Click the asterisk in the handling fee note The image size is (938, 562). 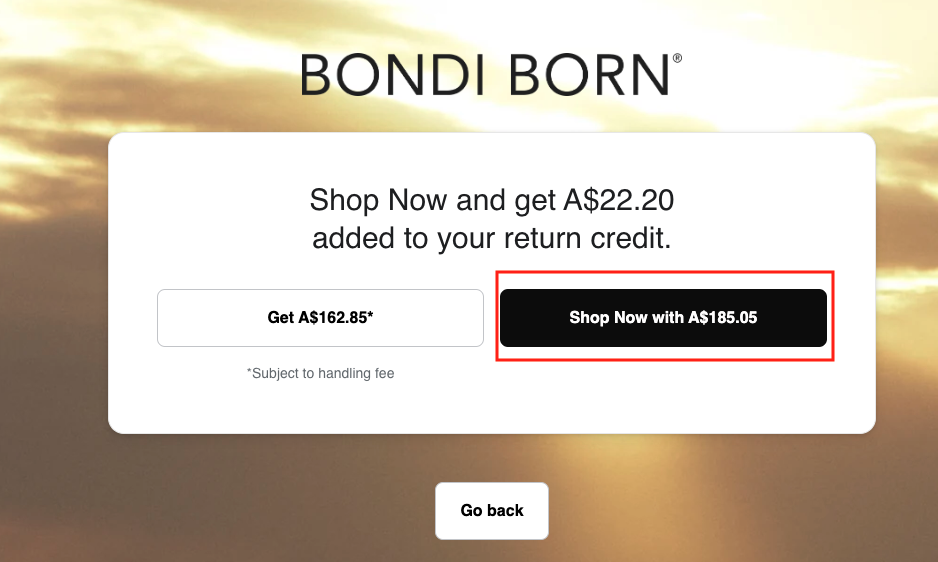pos(250,372)
